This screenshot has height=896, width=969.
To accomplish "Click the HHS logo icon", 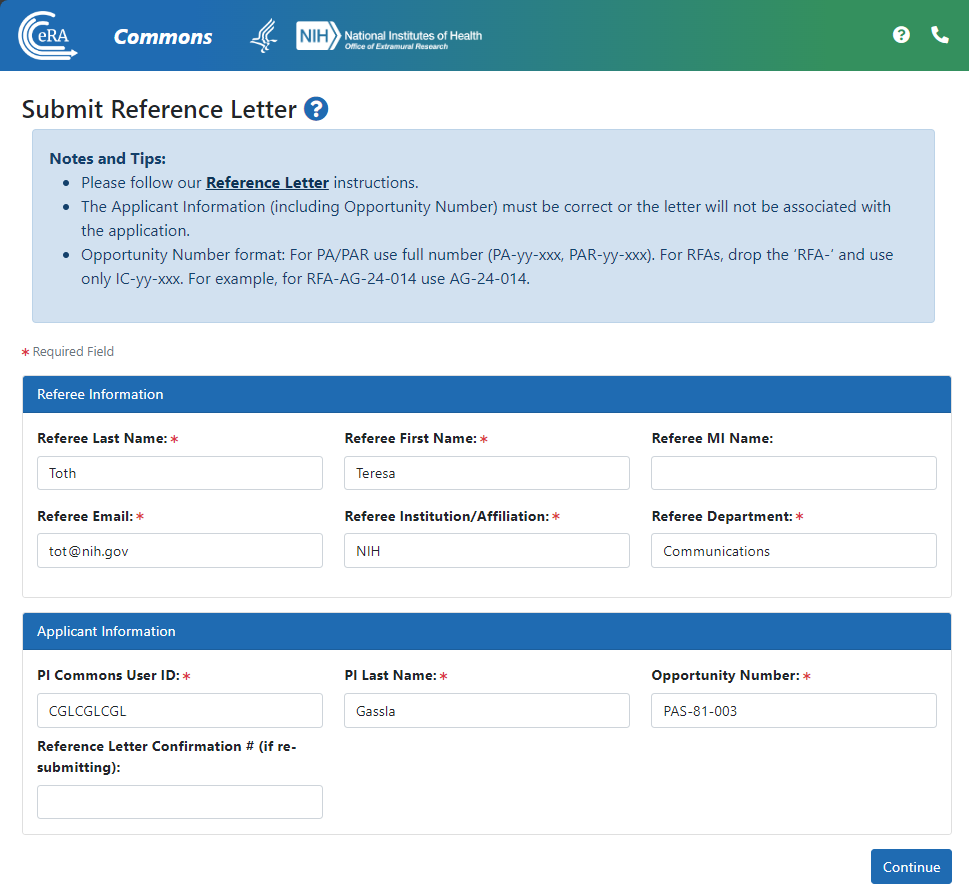I will click(263, 35).
